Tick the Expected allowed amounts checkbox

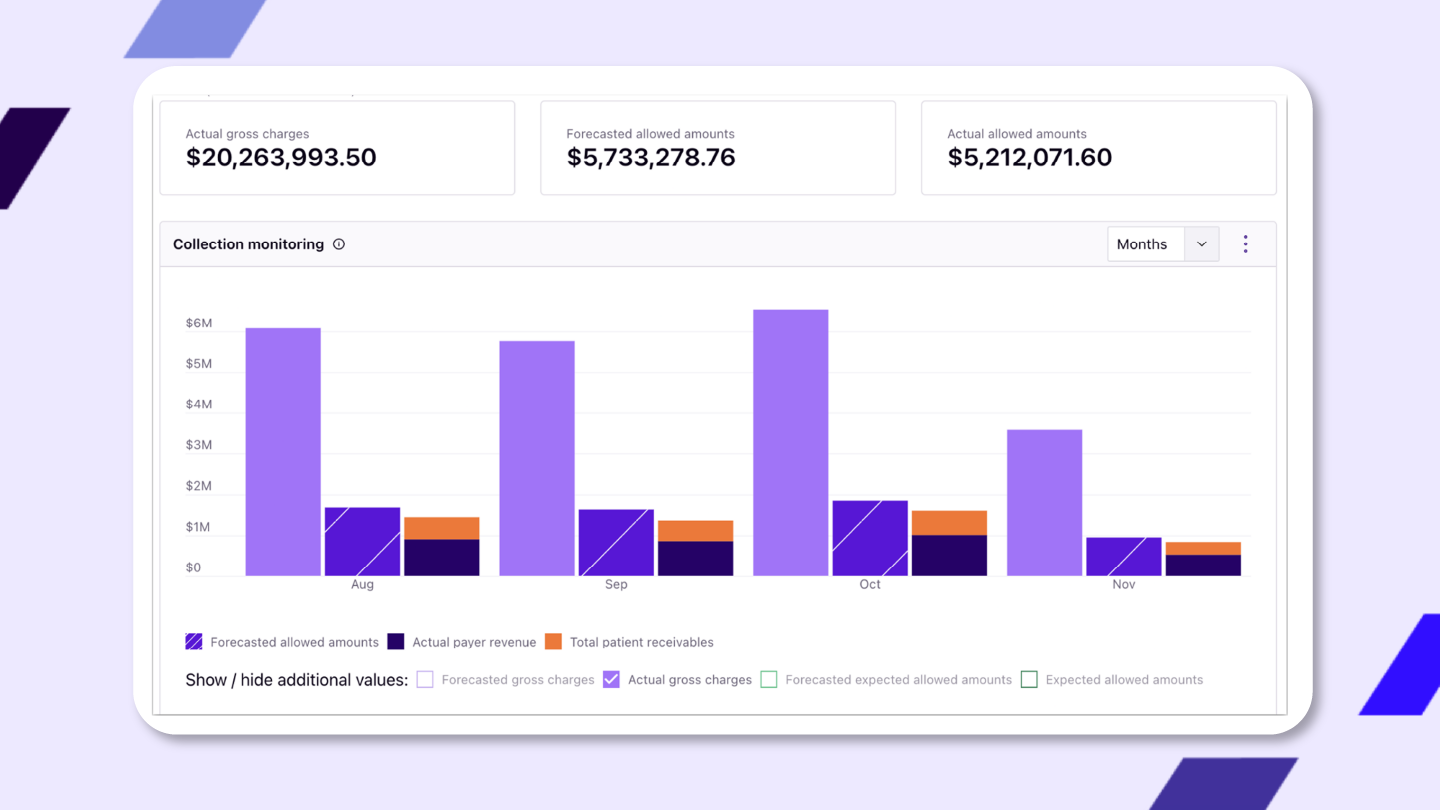pyautogui.click(x=1029, y=680)
